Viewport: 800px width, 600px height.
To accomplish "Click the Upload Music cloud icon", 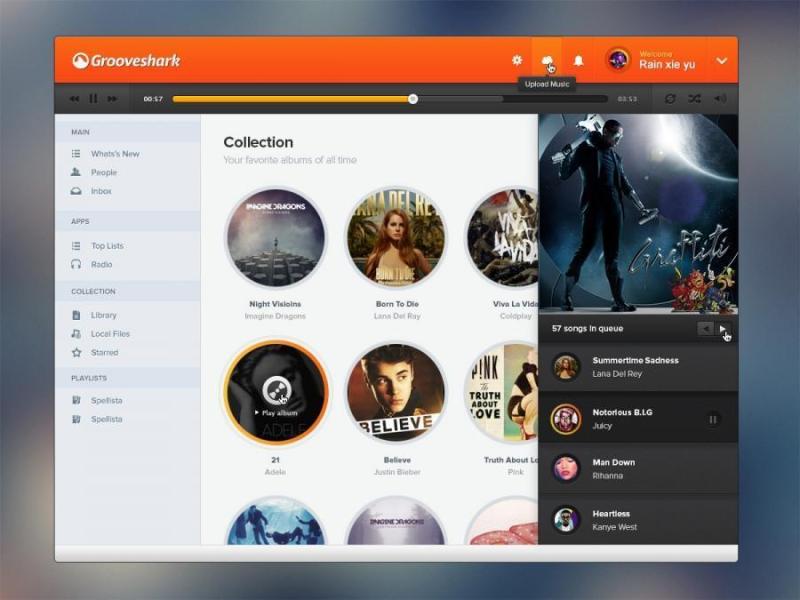I will 547,61.
